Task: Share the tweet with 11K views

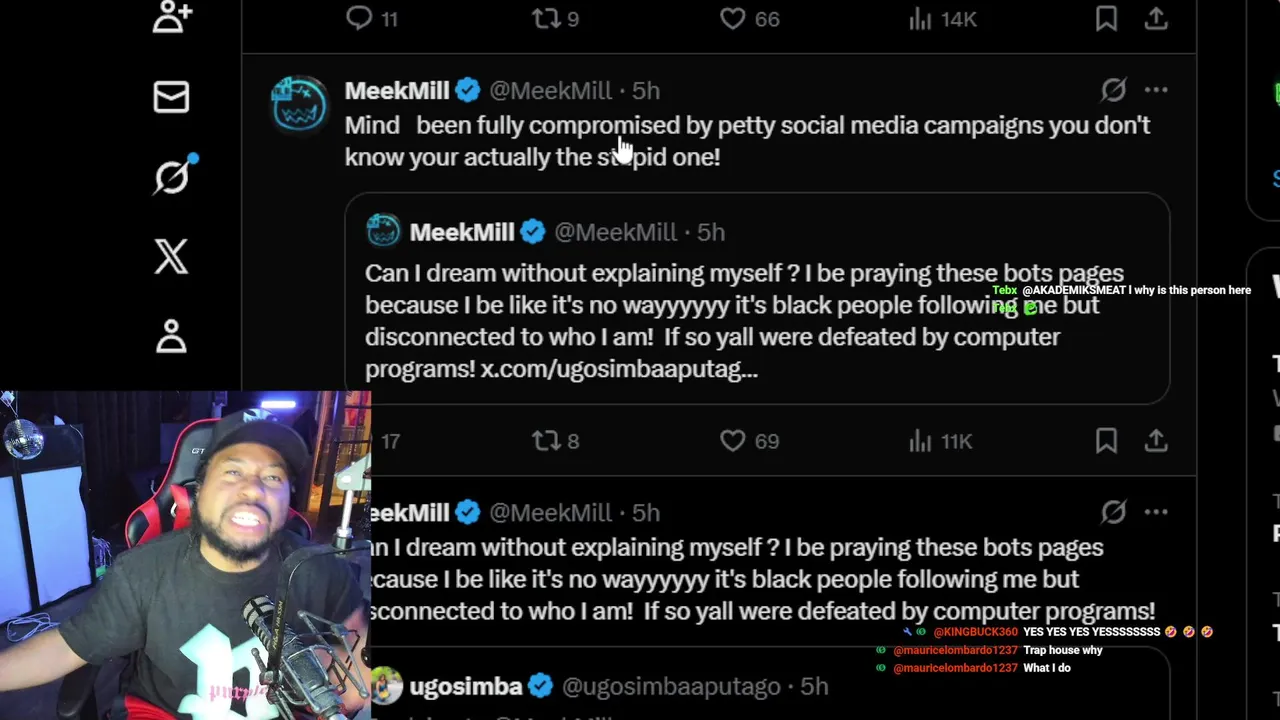Action: coord(1156,441)
